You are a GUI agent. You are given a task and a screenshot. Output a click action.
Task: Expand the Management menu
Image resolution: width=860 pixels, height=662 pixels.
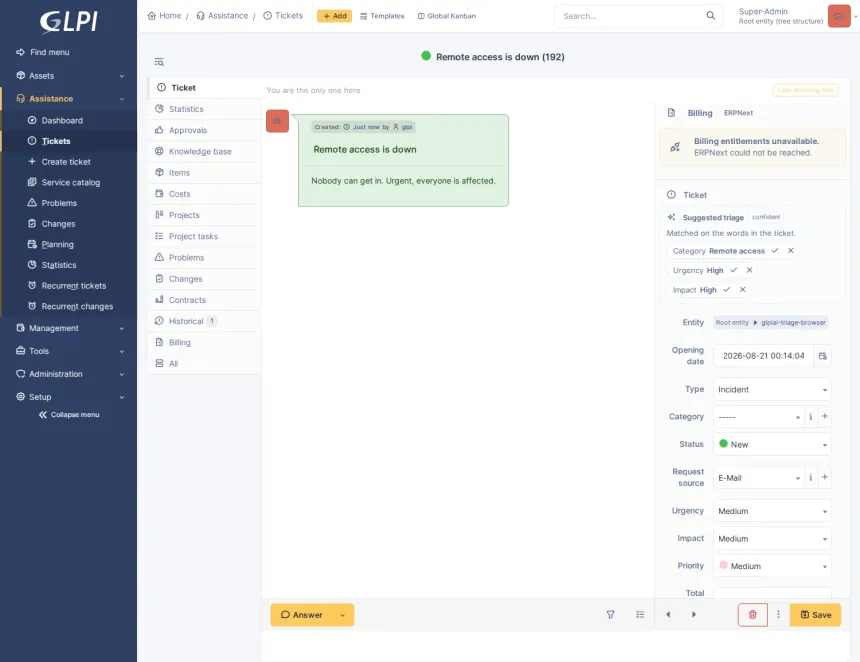[x=70, y=328]
